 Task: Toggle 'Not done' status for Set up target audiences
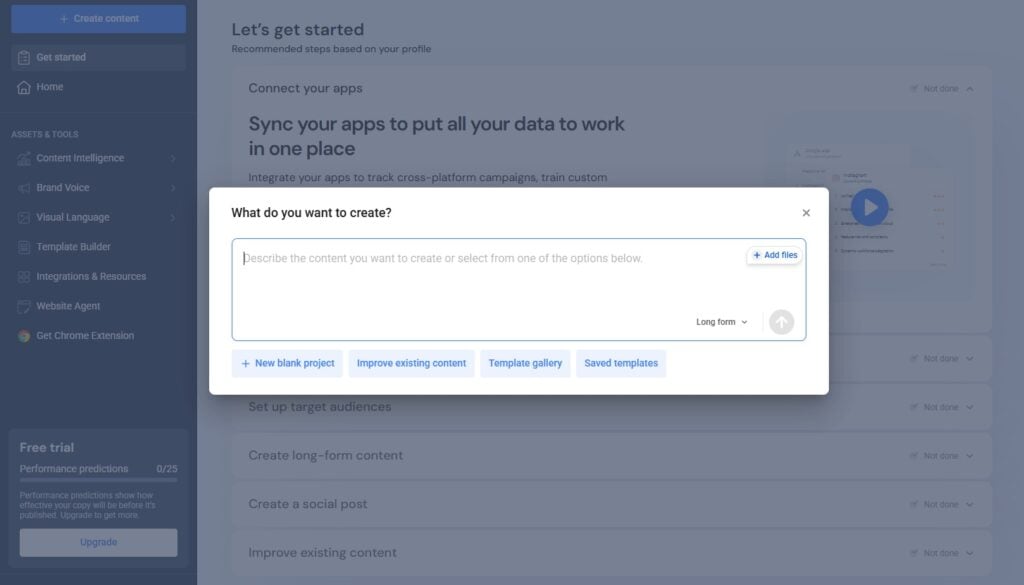tap(940, 407)
